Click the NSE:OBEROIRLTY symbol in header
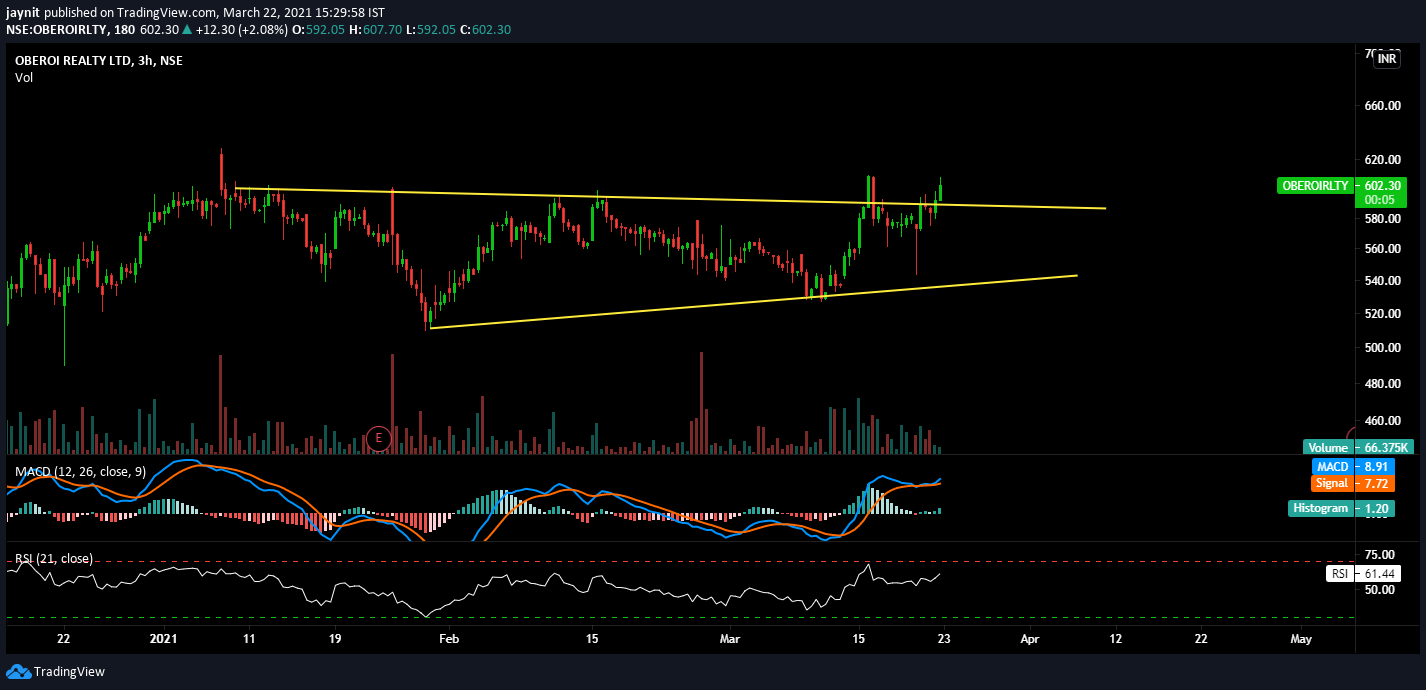The width and height of the screenshot is (1426, 690). [56, 29]
